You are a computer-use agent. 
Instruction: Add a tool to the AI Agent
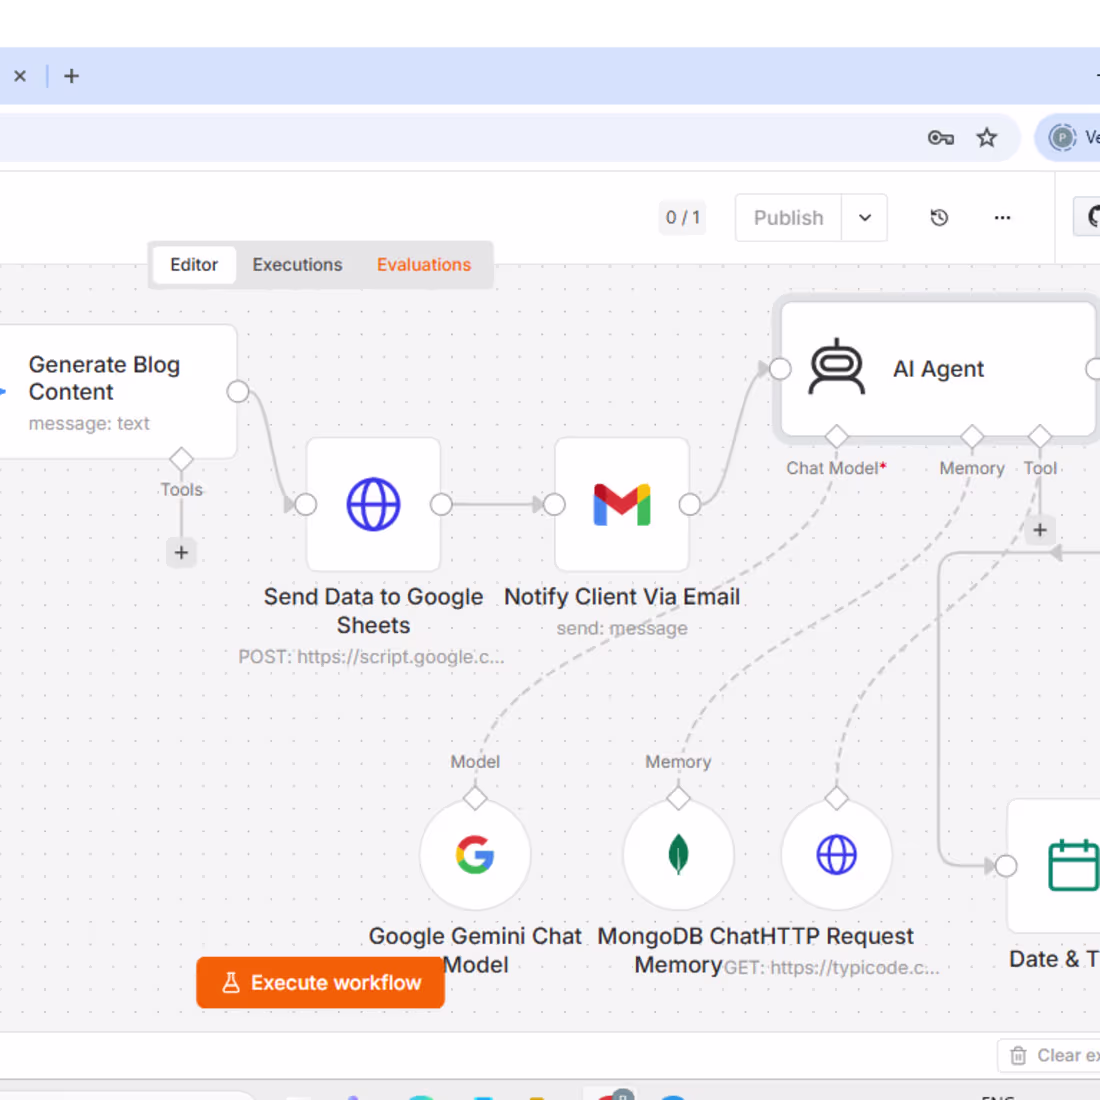[1040, 530]
